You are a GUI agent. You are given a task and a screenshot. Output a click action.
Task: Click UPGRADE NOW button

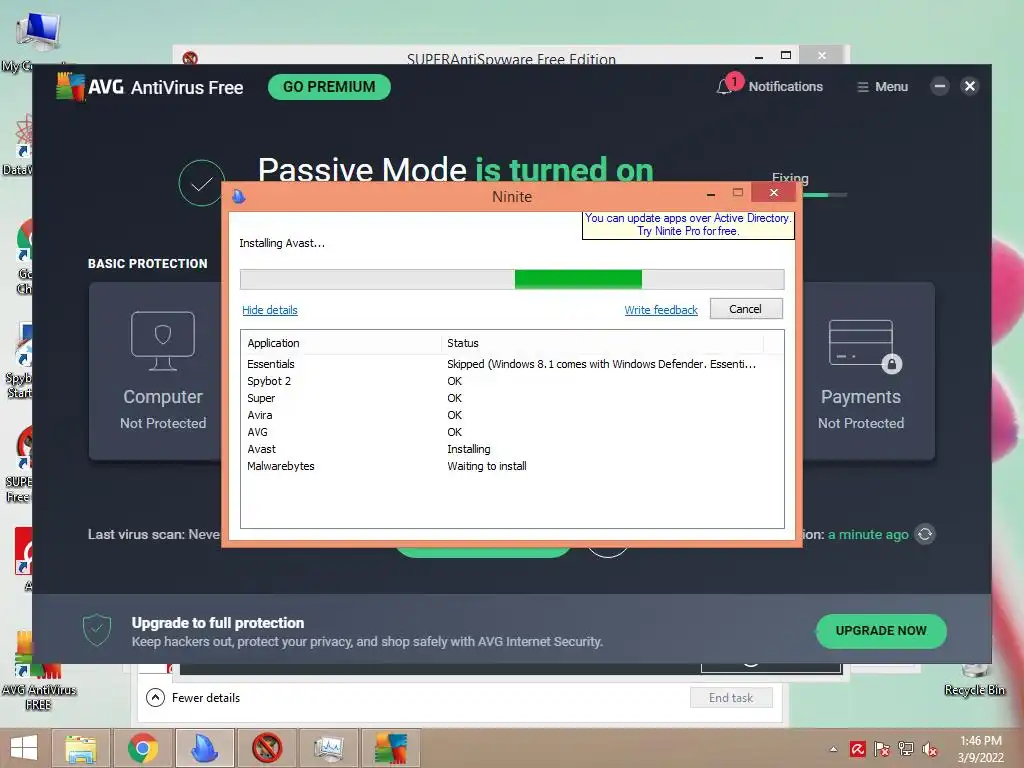click(881, 631)
